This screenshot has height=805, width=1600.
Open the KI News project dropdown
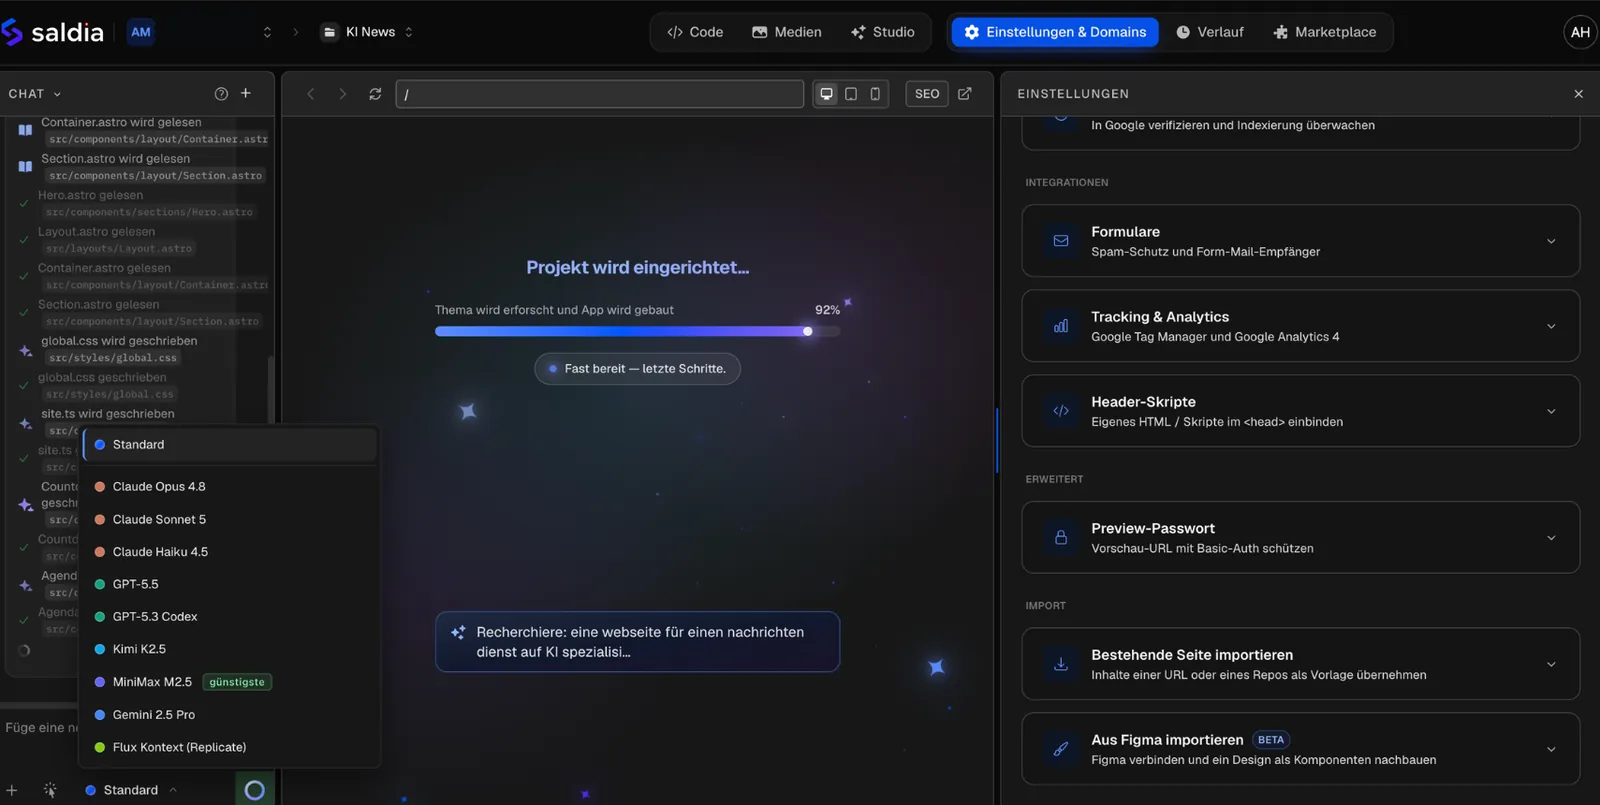pos(367,32)
